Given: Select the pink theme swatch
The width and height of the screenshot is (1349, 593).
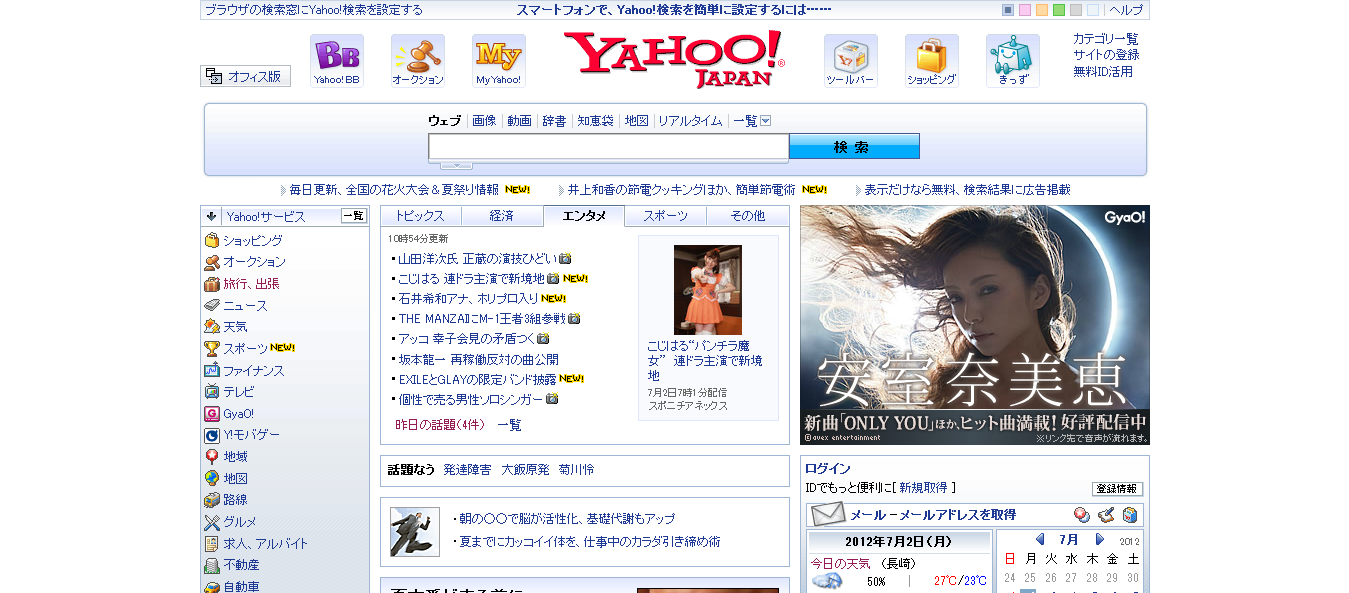Looking at the screenshot, I should [x=1025, y=10].
